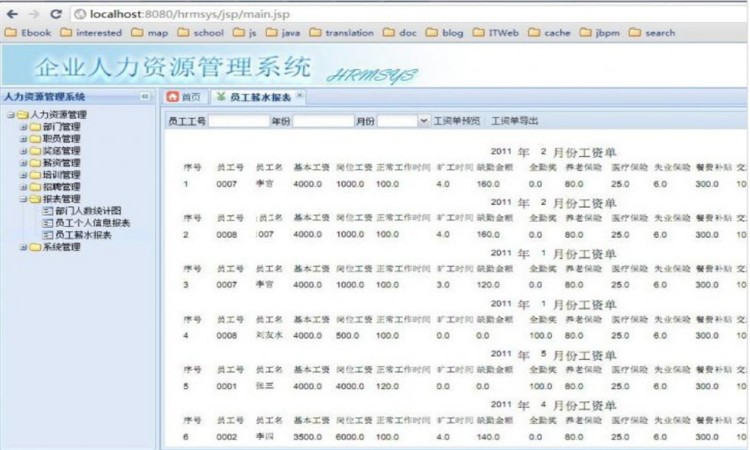Focus the 员工工号 input field
750x450 pixels.
pos(239,121)
